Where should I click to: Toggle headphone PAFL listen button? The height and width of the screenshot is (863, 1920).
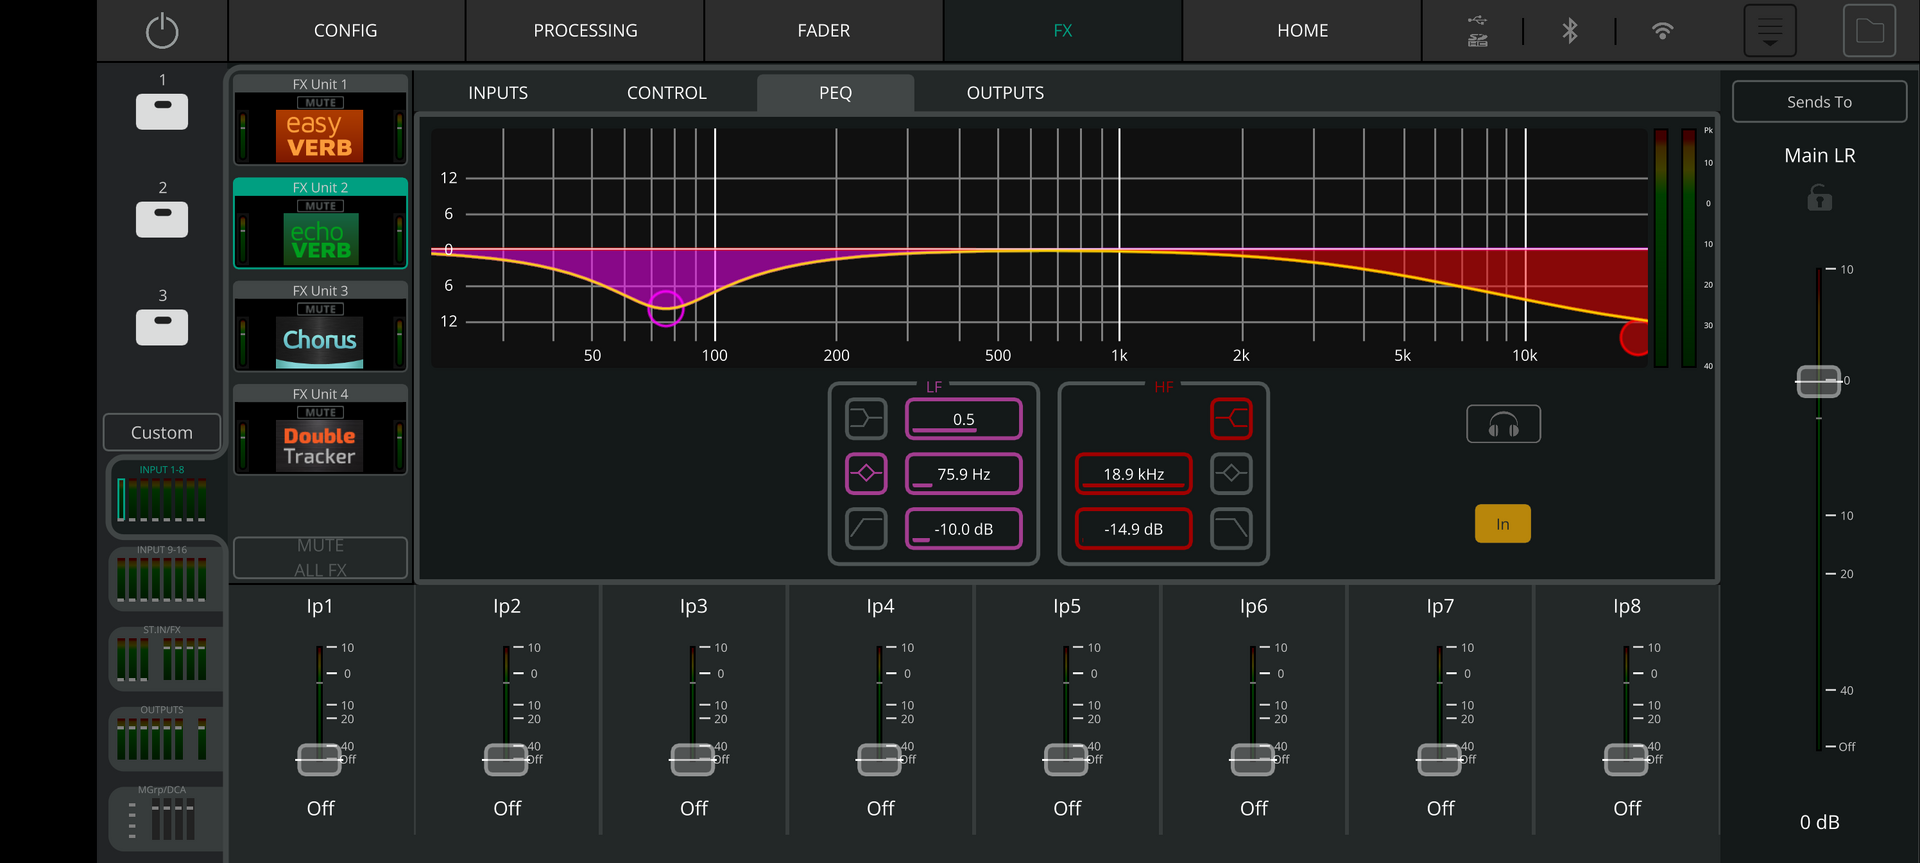tap(1503, 424)
